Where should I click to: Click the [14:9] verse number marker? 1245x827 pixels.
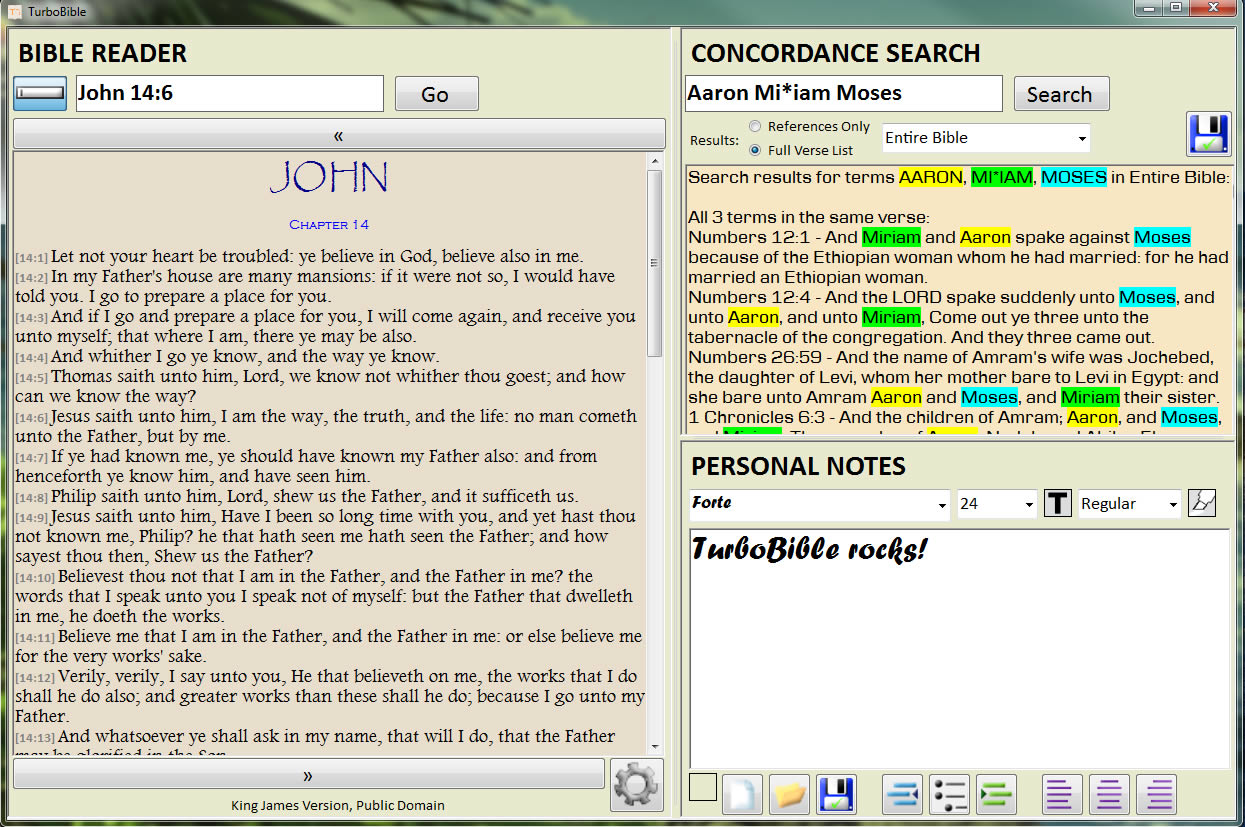pyautogui.click(x=32, y=518)
